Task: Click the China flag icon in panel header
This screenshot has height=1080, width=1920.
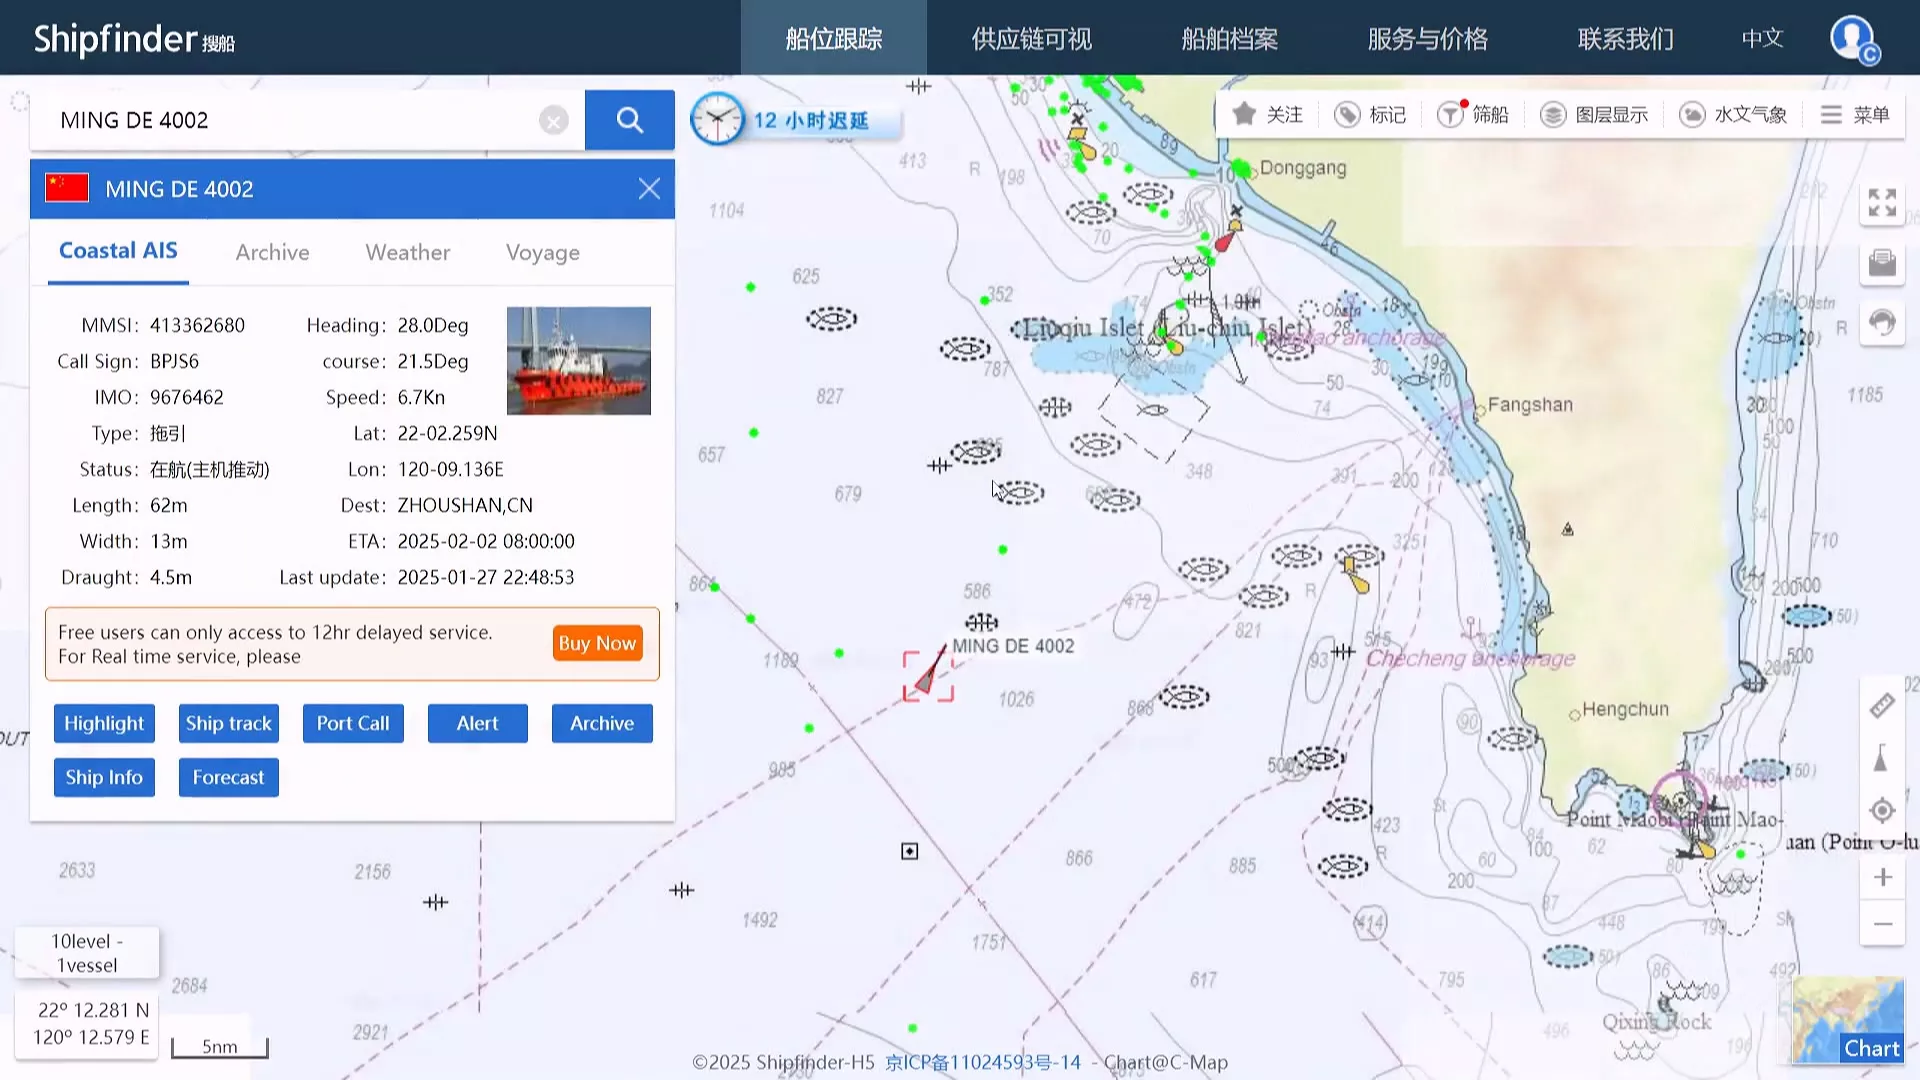Action: click(67, 188)
